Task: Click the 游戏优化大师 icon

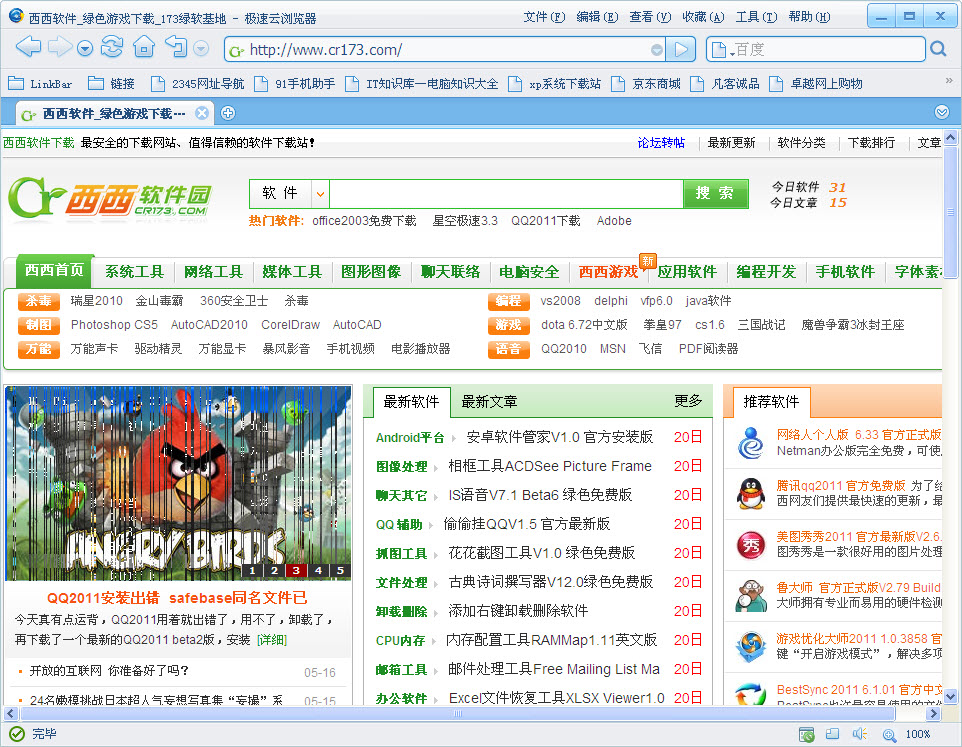Action: [x=752, y=646]
